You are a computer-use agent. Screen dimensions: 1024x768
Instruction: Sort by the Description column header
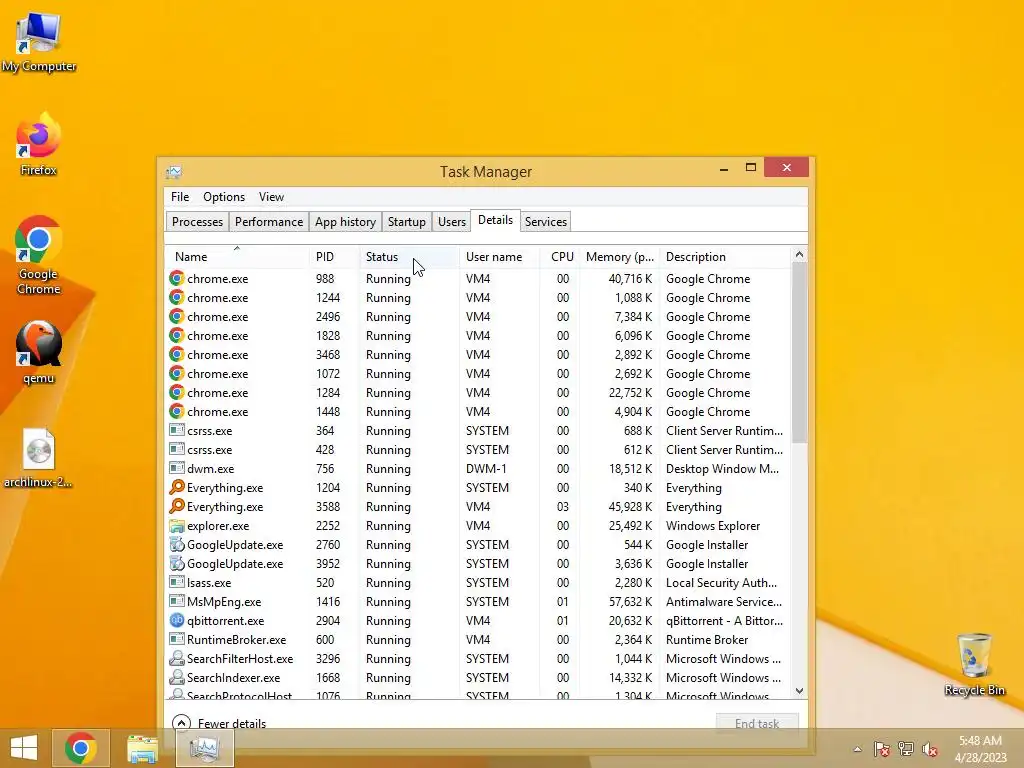pos(725,257)
